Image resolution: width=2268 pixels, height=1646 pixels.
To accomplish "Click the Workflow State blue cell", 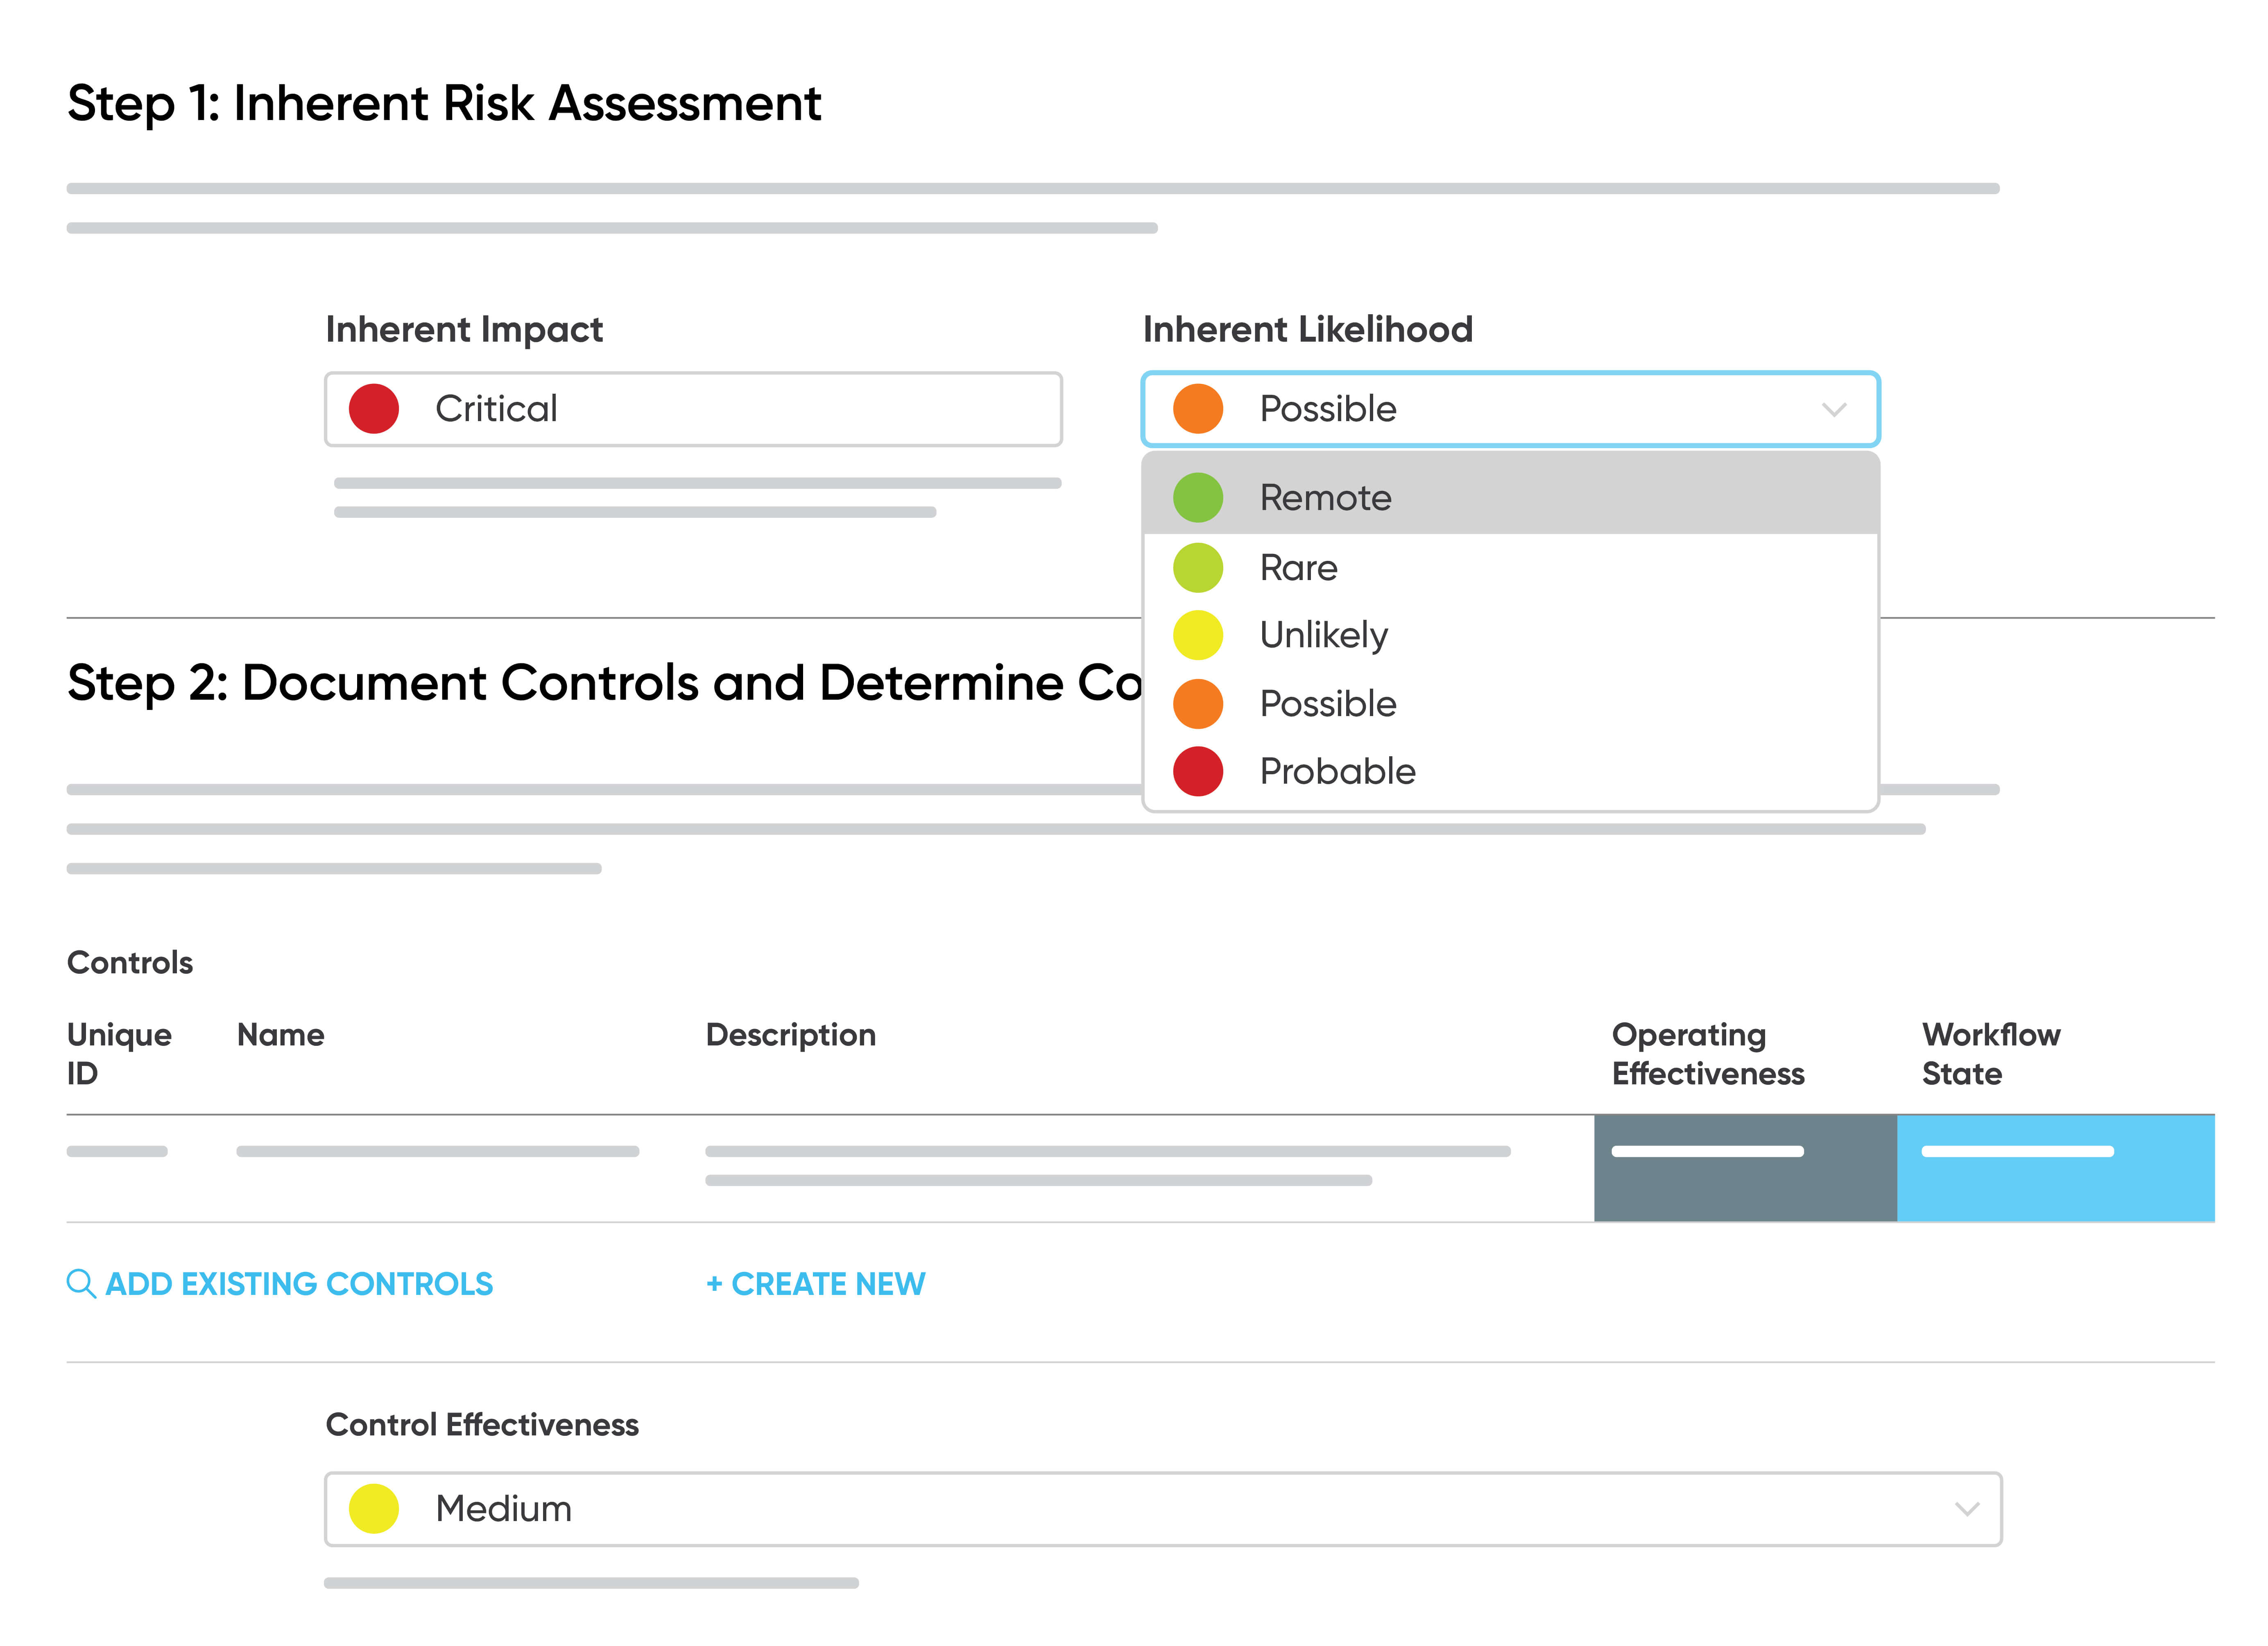I will point(2055,1168).
